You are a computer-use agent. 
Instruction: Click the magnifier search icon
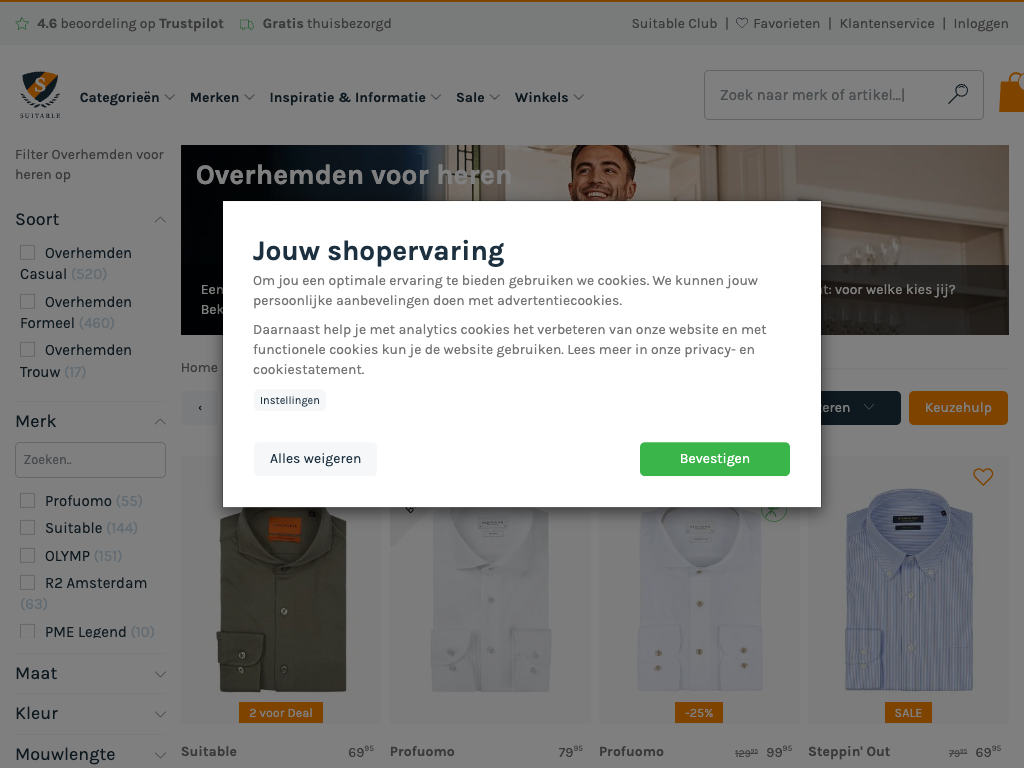957,94
